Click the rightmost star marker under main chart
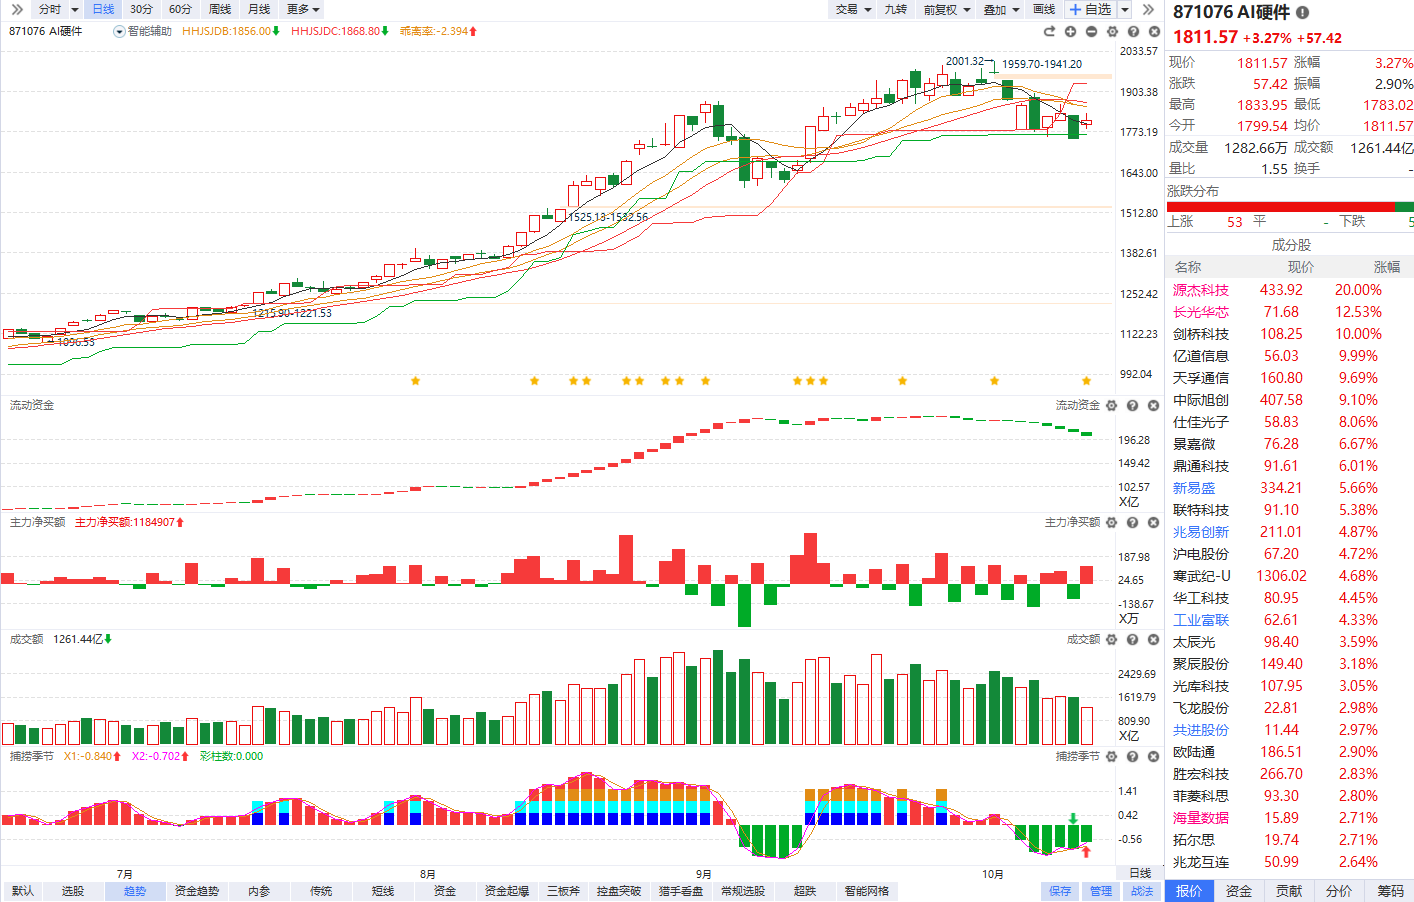Image resolution: width=1414 pixels, height=902 pixels. [x=1086, y=381]
